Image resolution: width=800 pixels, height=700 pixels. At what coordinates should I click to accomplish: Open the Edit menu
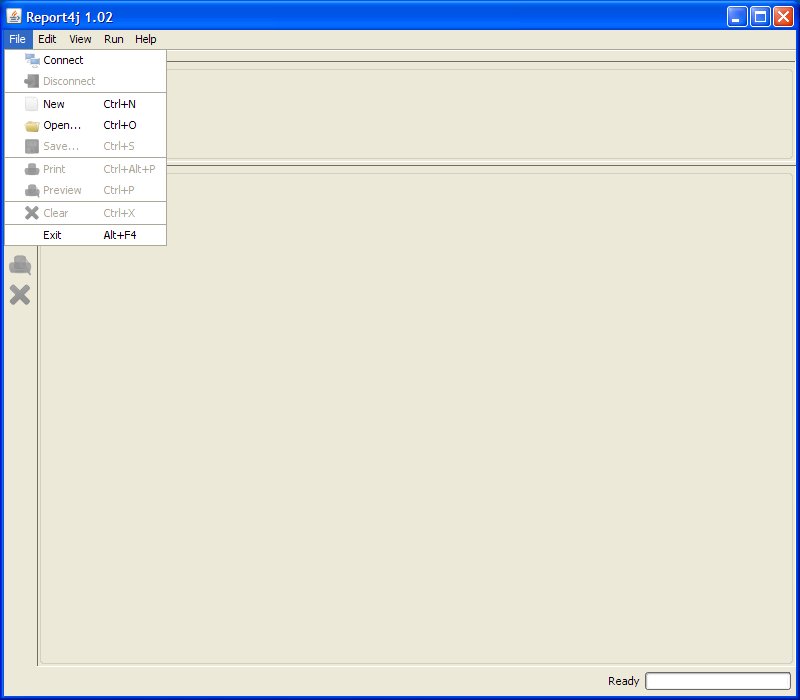tap(47, 39)
